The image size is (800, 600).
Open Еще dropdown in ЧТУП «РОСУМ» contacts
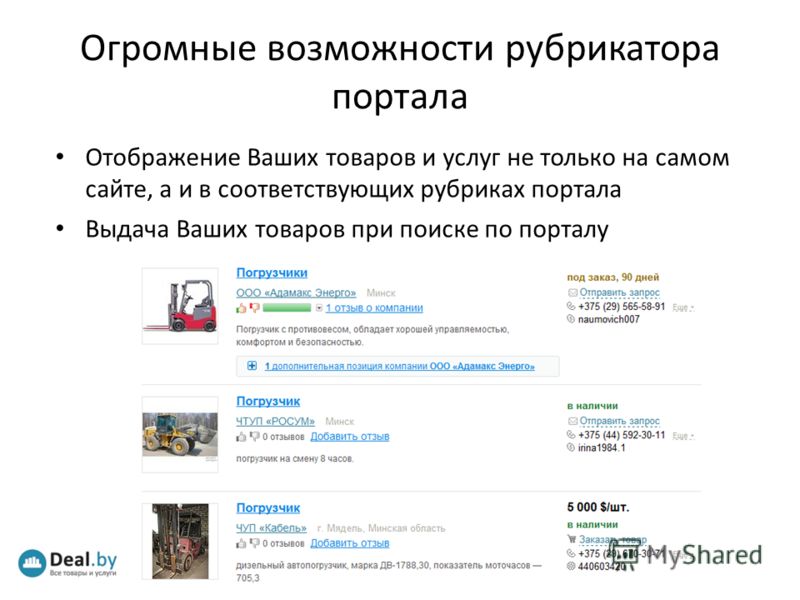(683, 436)
